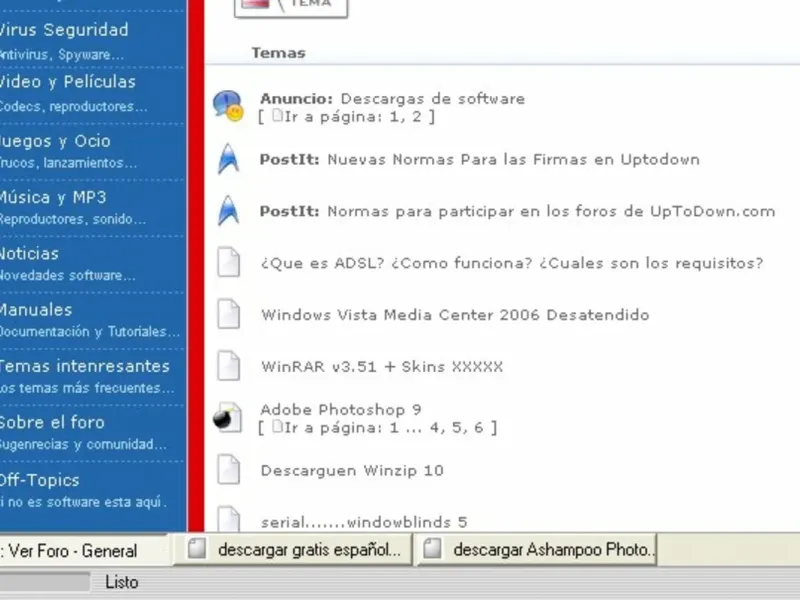Click 'Sugenrecias y comunidad...' subtitle in sidebar
The height and width of the screenshot is (600, 800).
click(83, 444)
